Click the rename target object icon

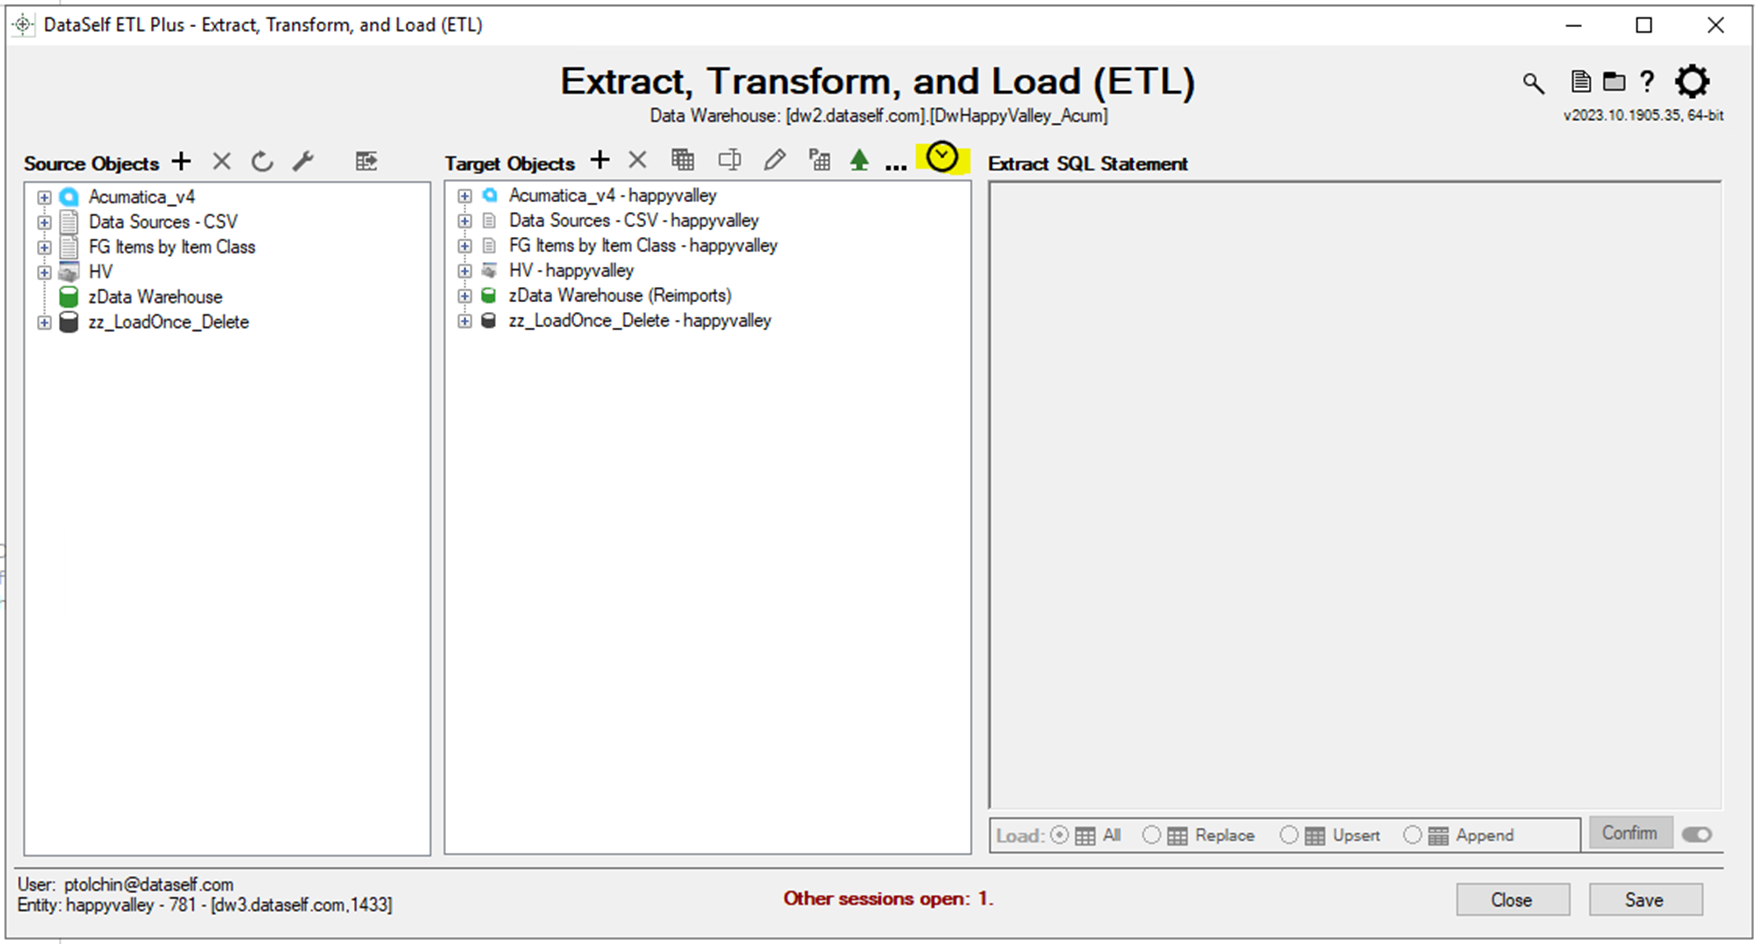tap(730, 160)
